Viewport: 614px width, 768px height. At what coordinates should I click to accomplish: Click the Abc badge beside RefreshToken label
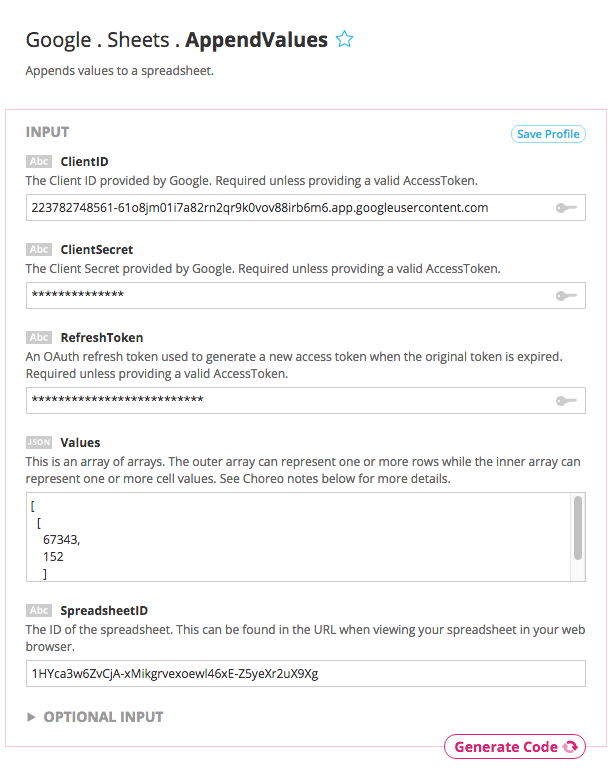(x=39, y=337)
